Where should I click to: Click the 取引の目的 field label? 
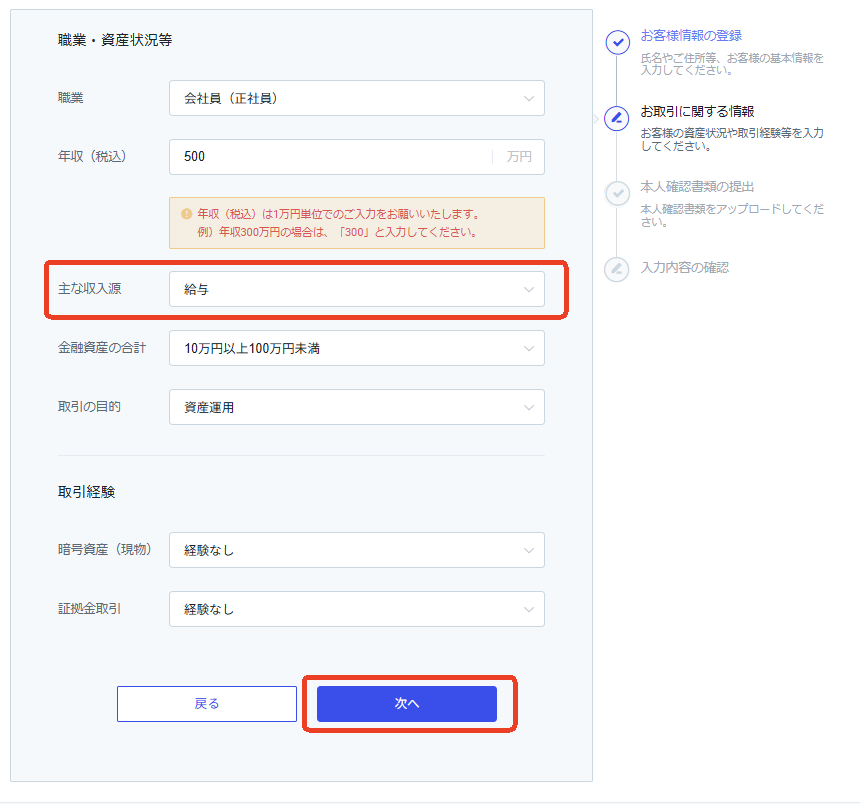click(x=89, y=406)
